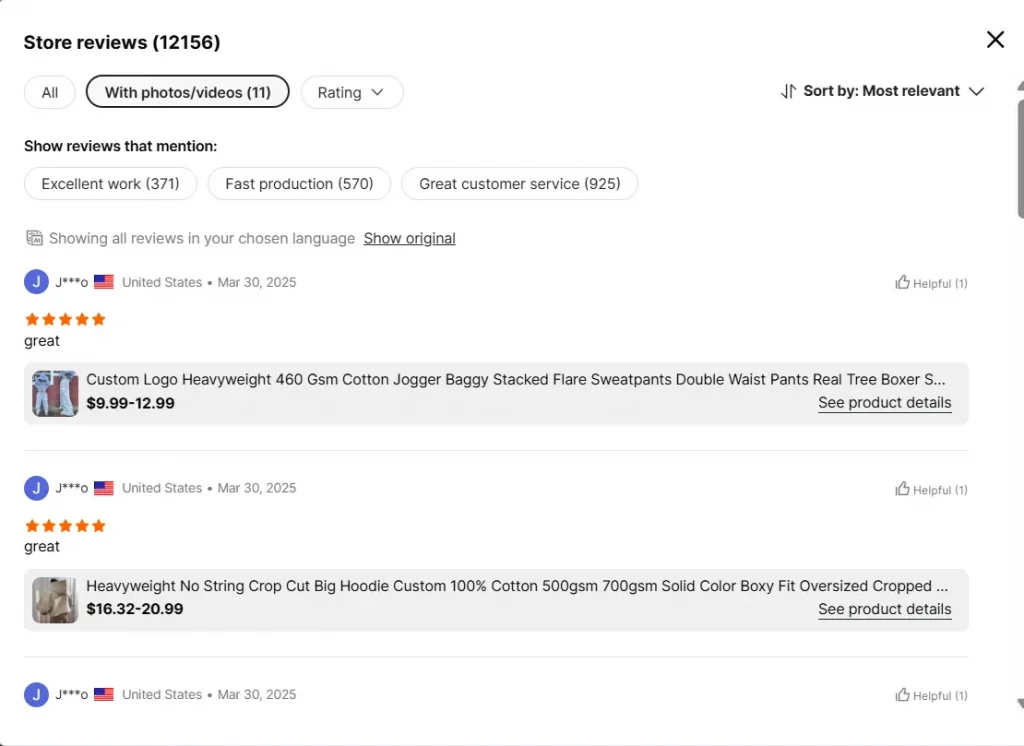Image resolution: width=1024 pixels, height=746 pixels.
Task: Mark the hoodie review as Helpful
Action: (931, 489)
